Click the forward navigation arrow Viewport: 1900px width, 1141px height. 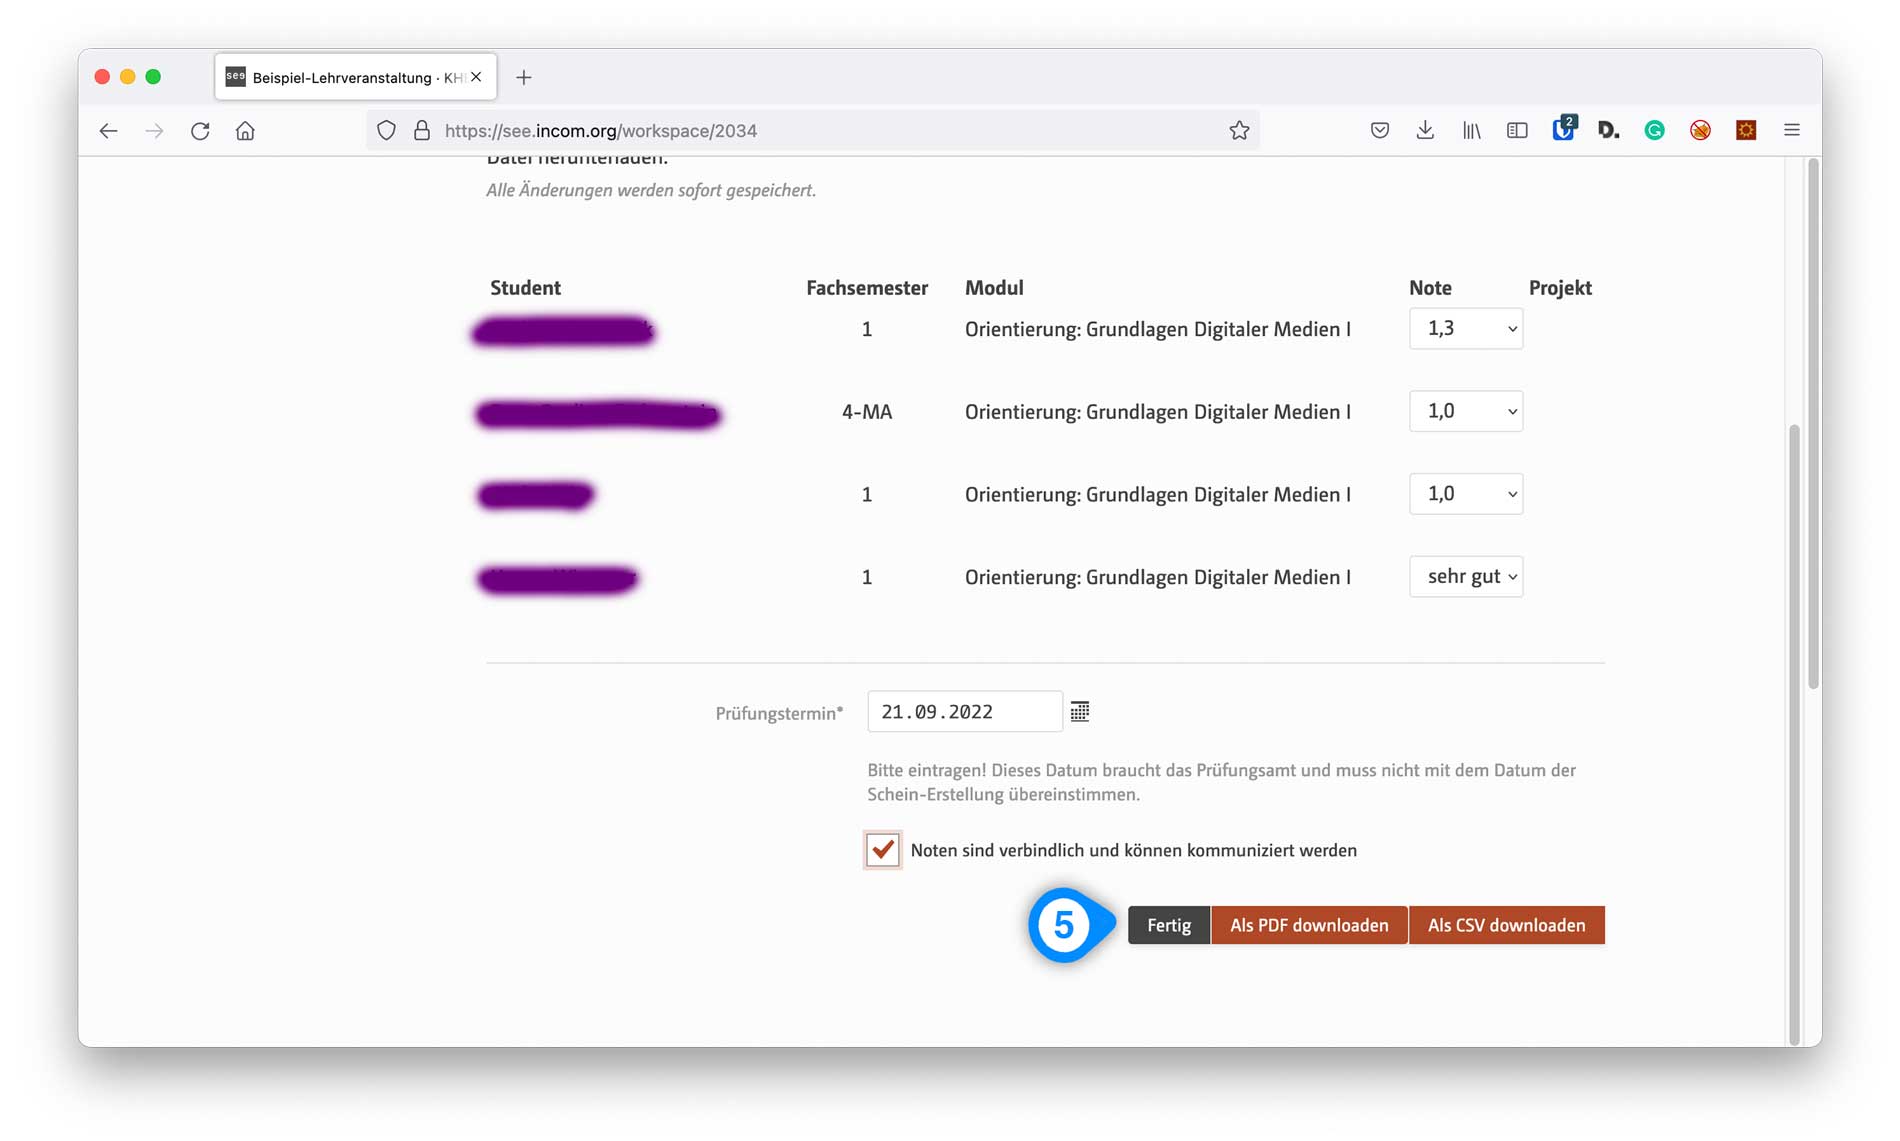point(154,131)
